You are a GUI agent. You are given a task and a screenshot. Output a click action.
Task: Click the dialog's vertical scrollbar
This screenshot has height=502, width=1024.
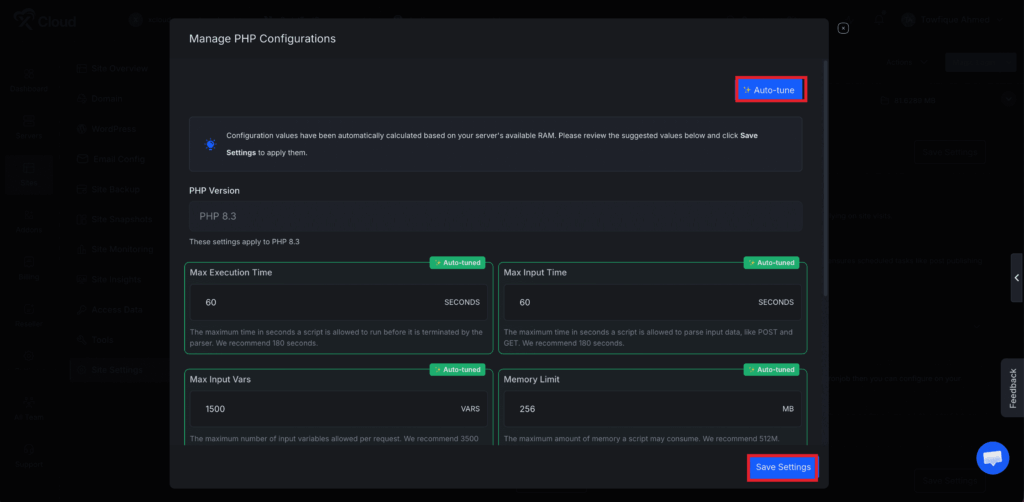pos(825,180)
